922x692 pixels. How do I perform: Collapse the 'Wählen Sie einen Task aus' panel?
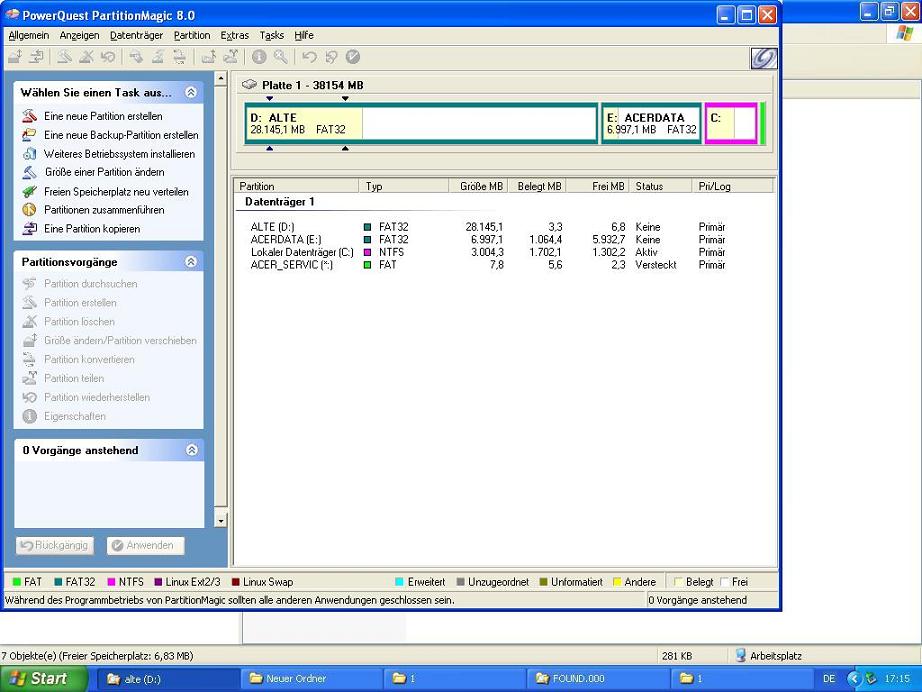click(x=191, y=92)
